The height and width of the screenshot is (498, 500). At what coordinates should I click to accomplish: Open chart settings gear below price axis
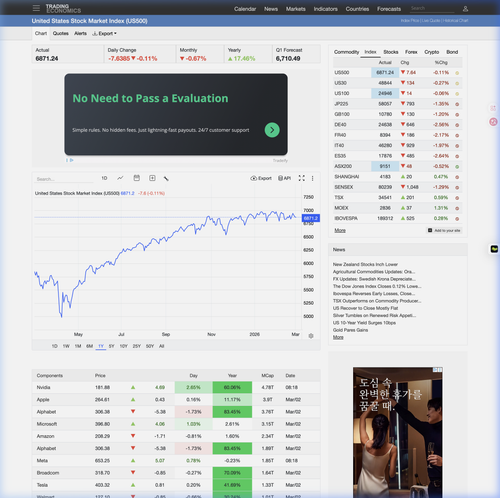[311, 336]
